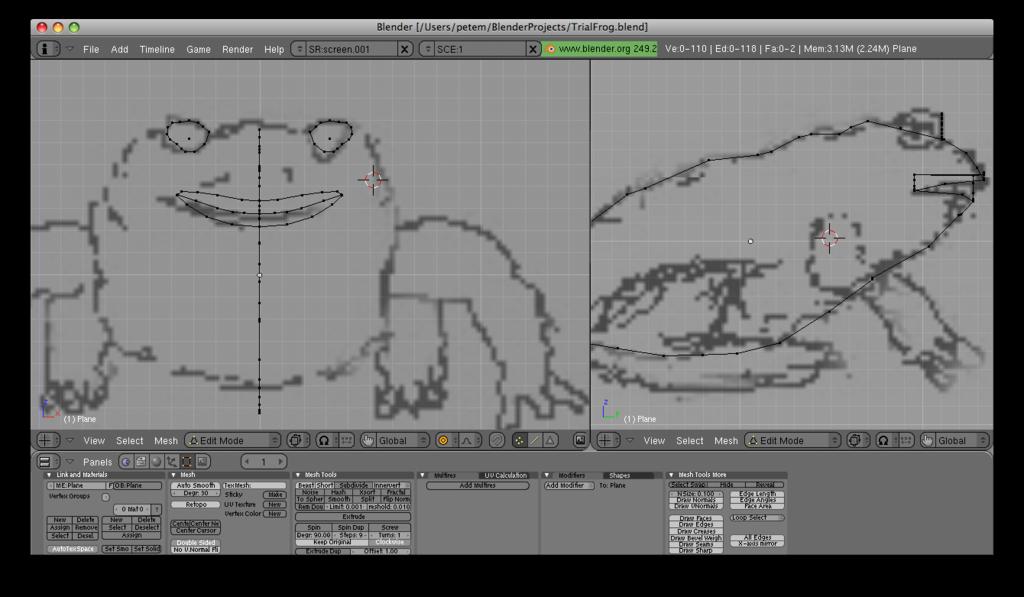
Task: Open the SR:screen.001 screen selector
Action: pos(298,49)
